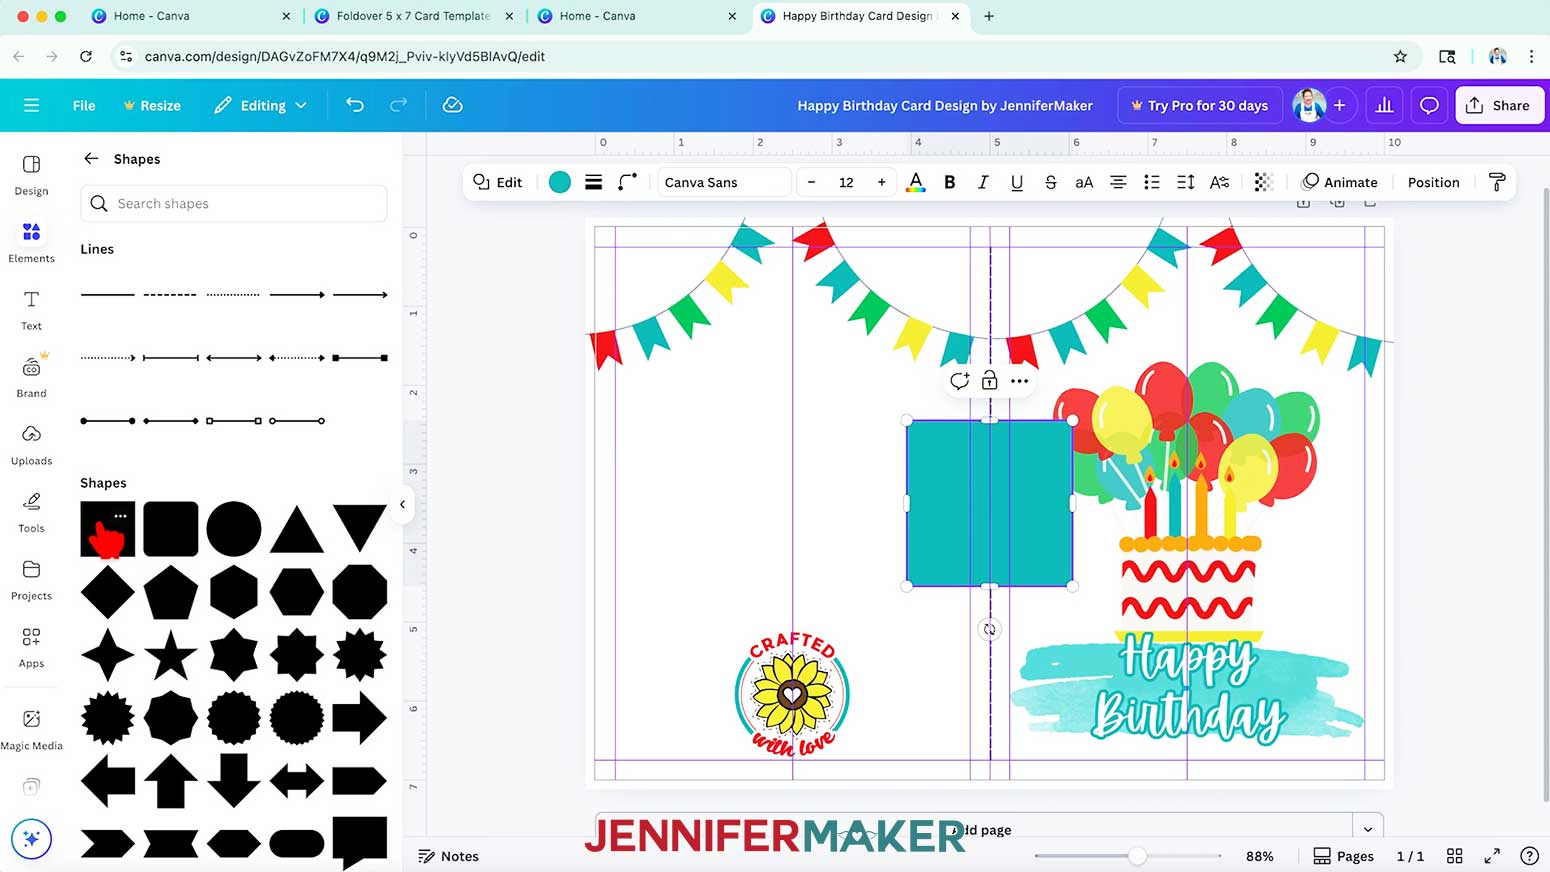Open the comments speech bubble
The height and width of the screenshot is (872, 1550).
click(x=1429, y=105)
